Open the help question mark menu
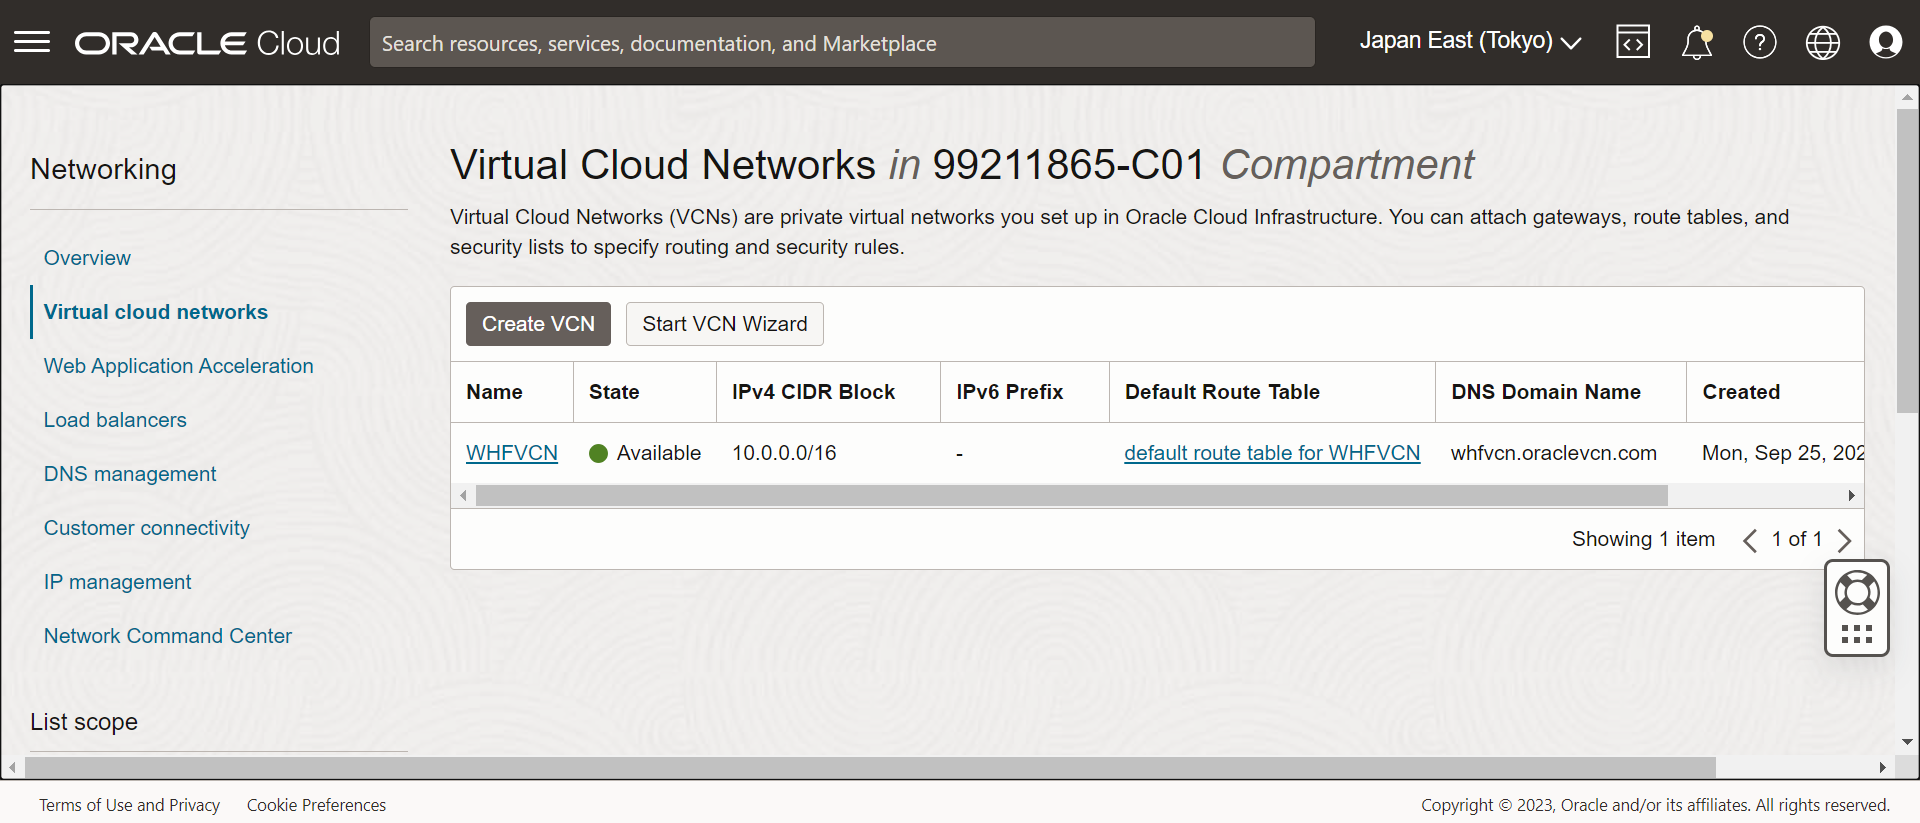This screenshot has width=1920, height=823. pyautogui.click(x=1760, y=42)
